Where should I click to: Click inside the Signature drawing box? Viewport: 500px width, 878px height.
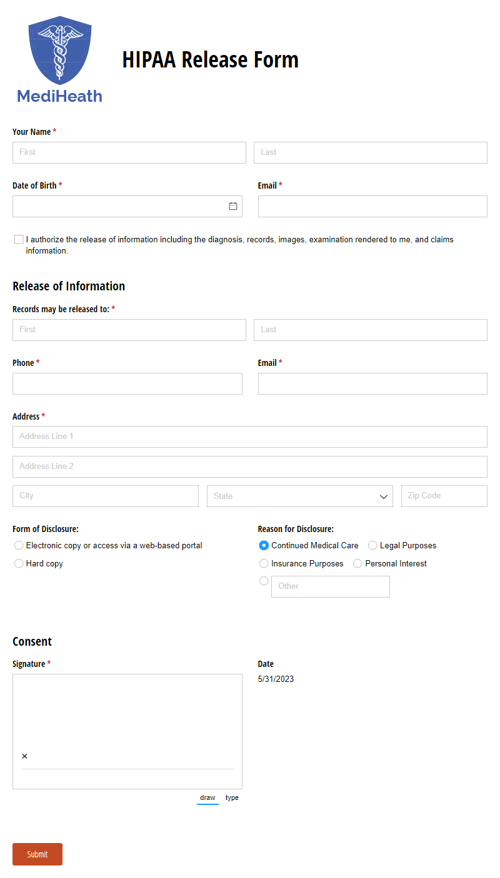pyautogui.click(x=128, y=731)
